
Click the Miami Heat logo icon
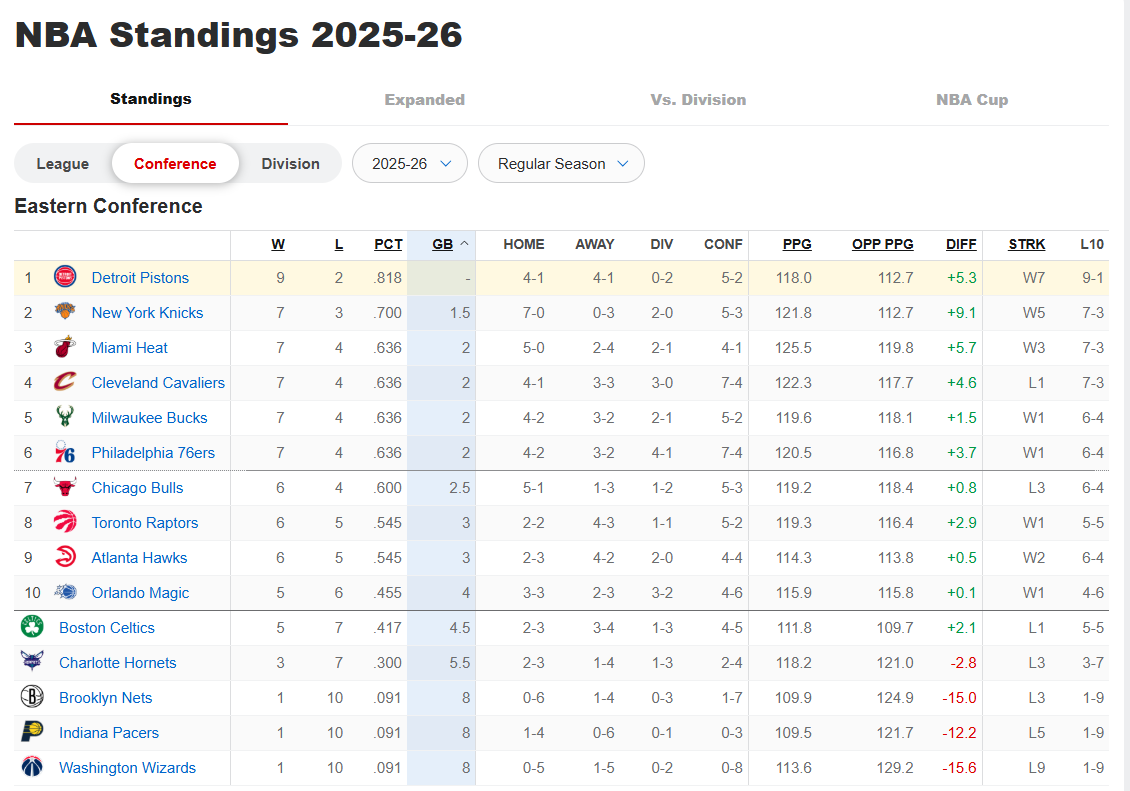coord(65,347)
